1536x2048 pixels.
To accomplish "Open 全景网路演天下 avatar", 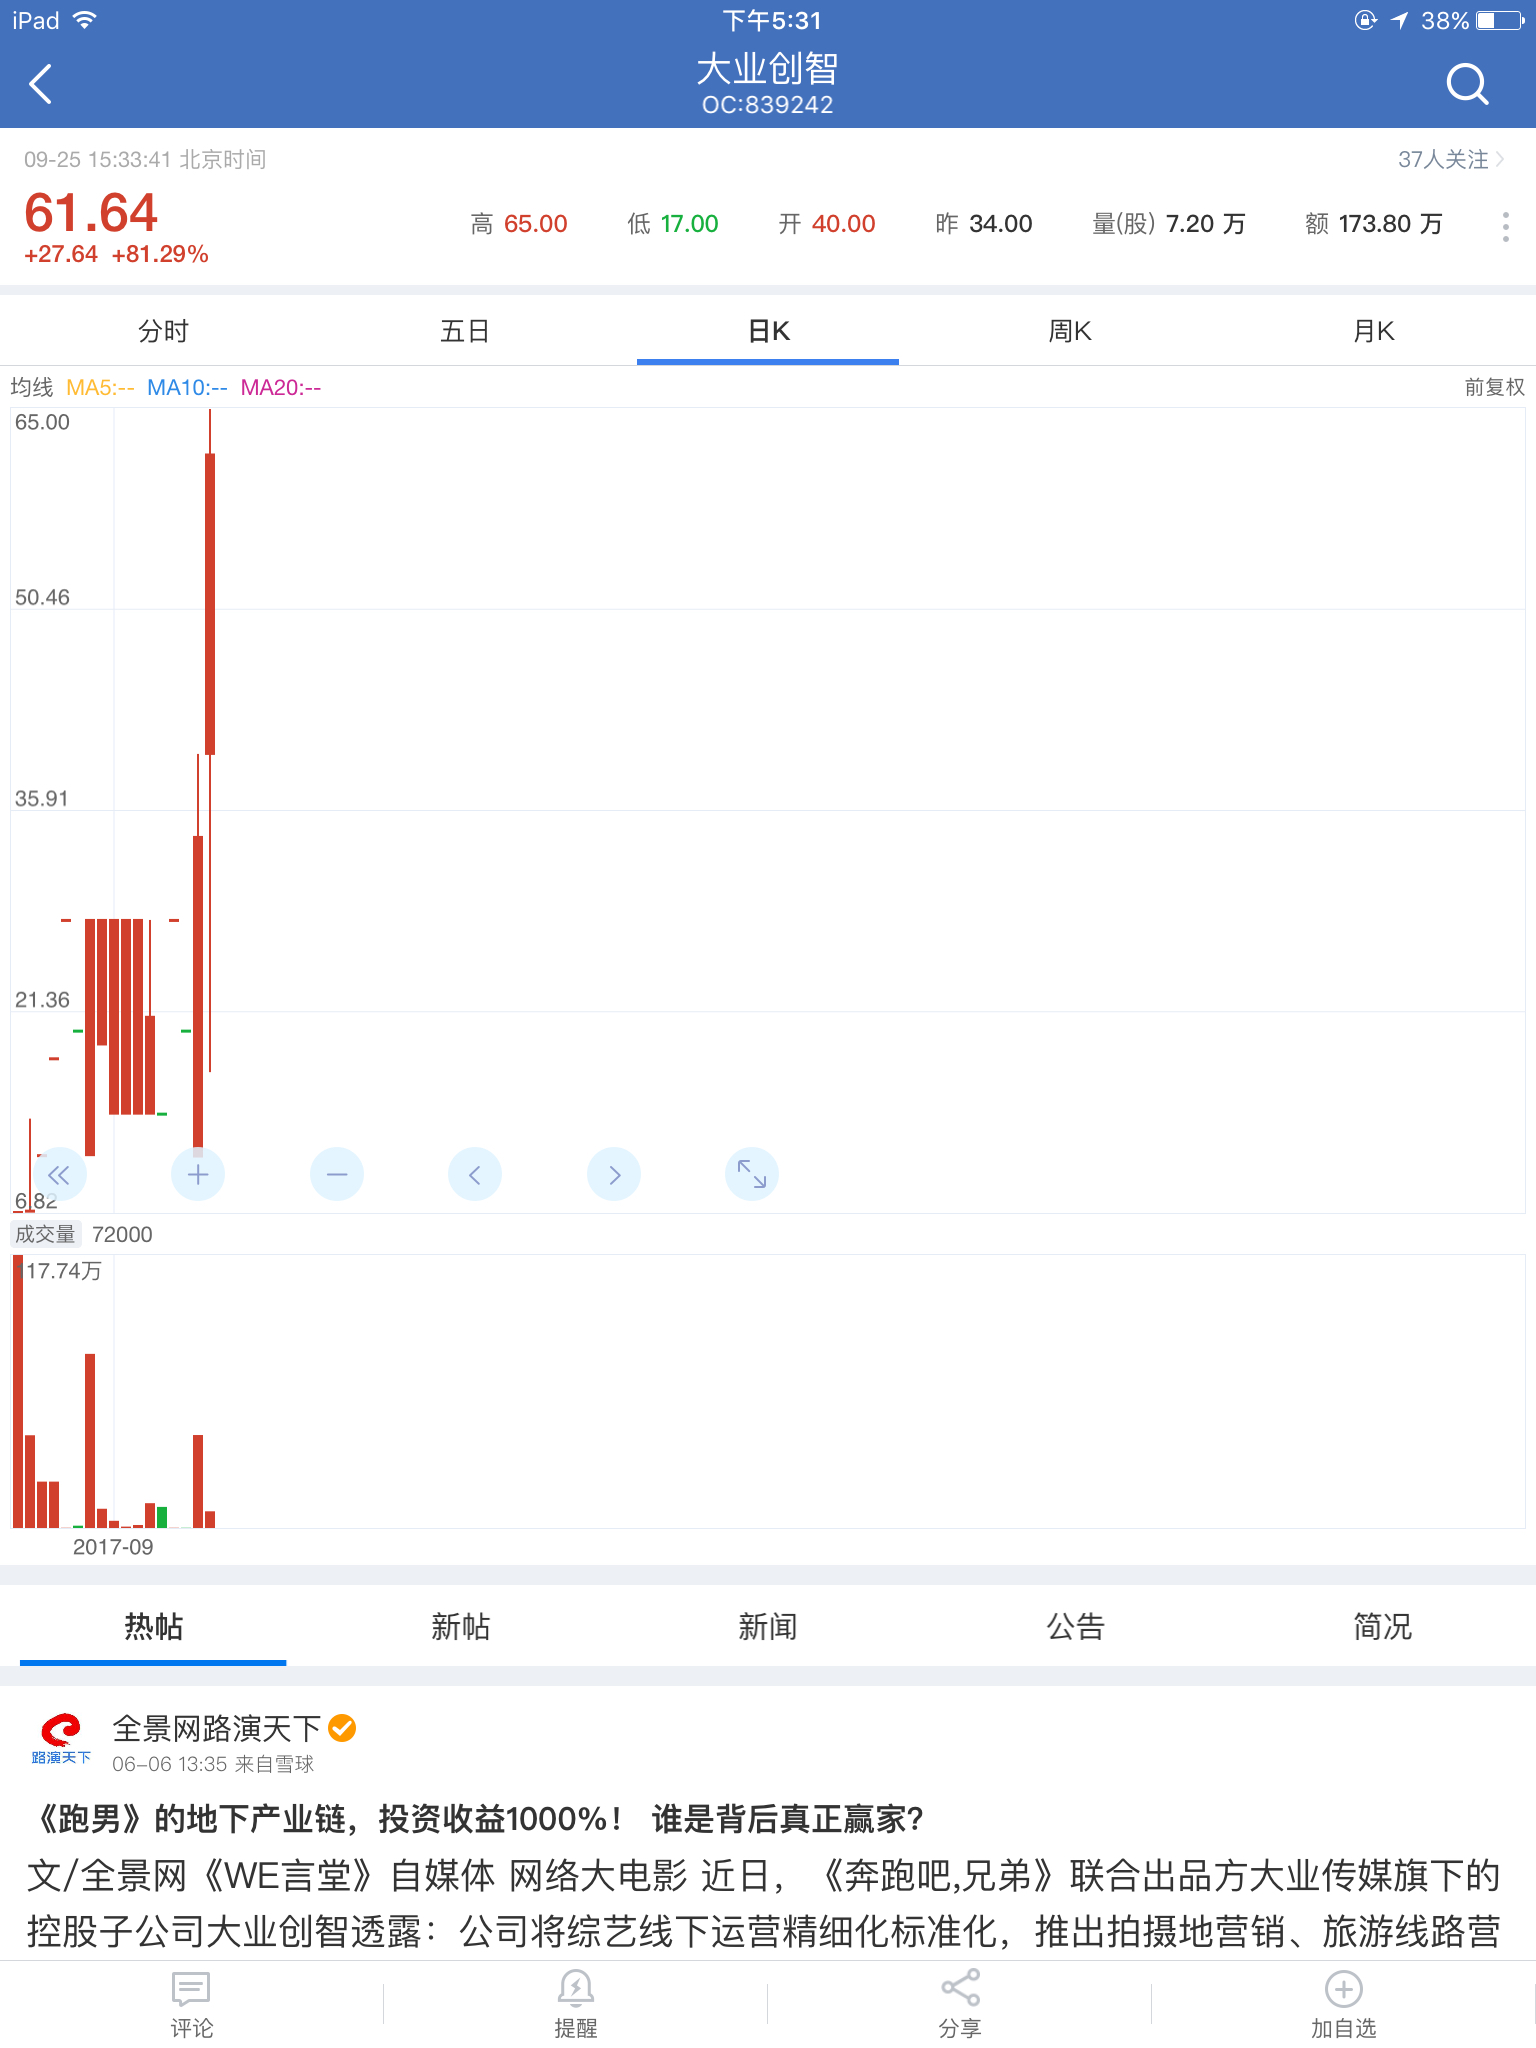I will coord(62,1739).
